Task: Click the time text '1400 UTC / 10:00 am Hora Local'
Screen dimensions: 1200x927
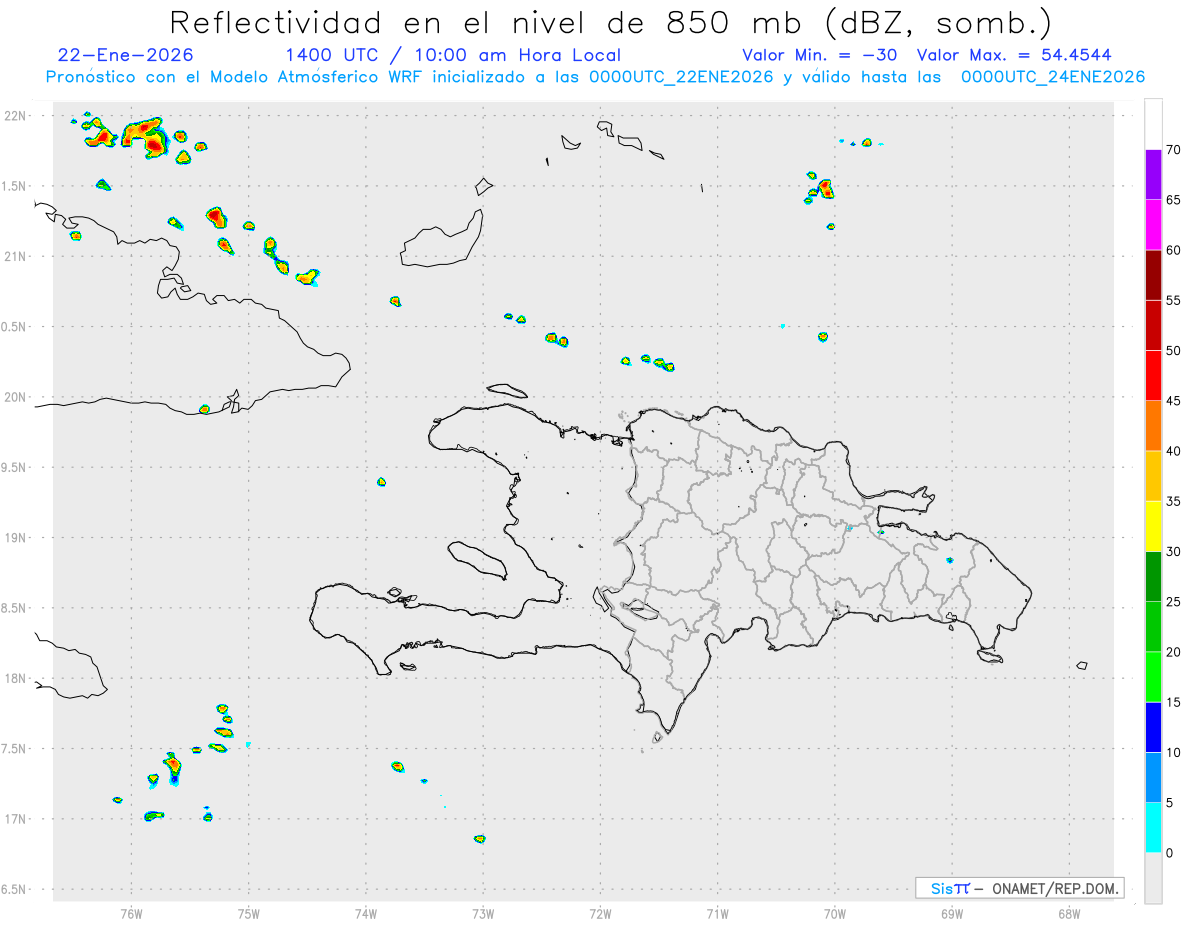Action: click(453, 55)
